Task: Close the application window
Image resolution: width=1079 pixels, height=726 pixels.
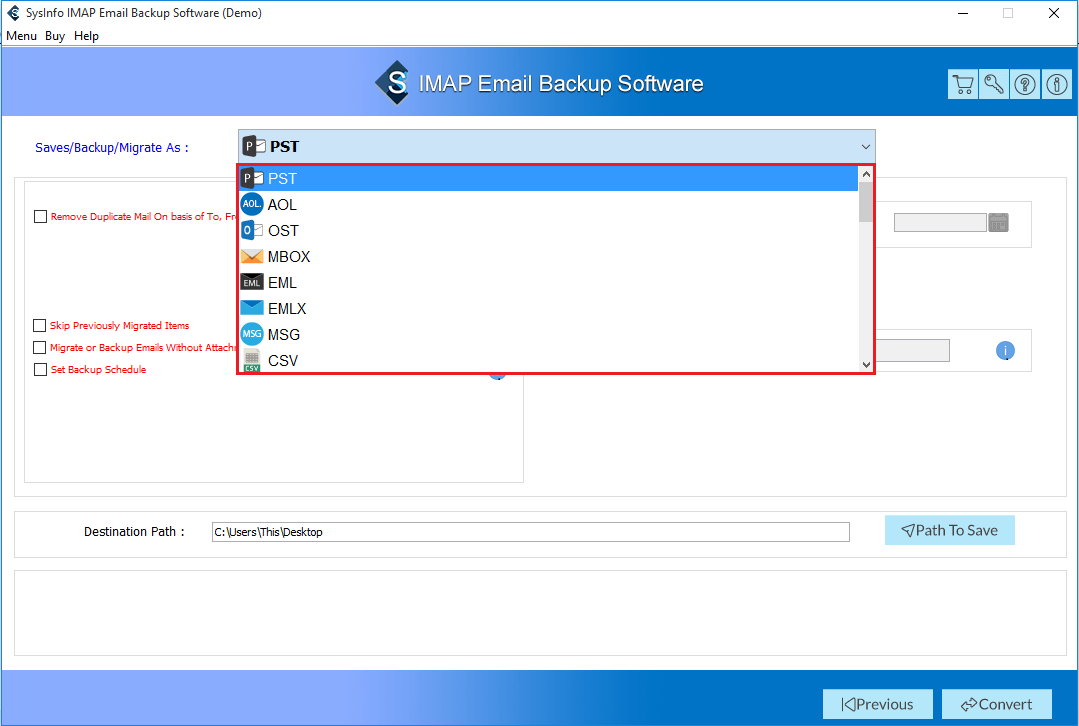Action: (1054, 13)
